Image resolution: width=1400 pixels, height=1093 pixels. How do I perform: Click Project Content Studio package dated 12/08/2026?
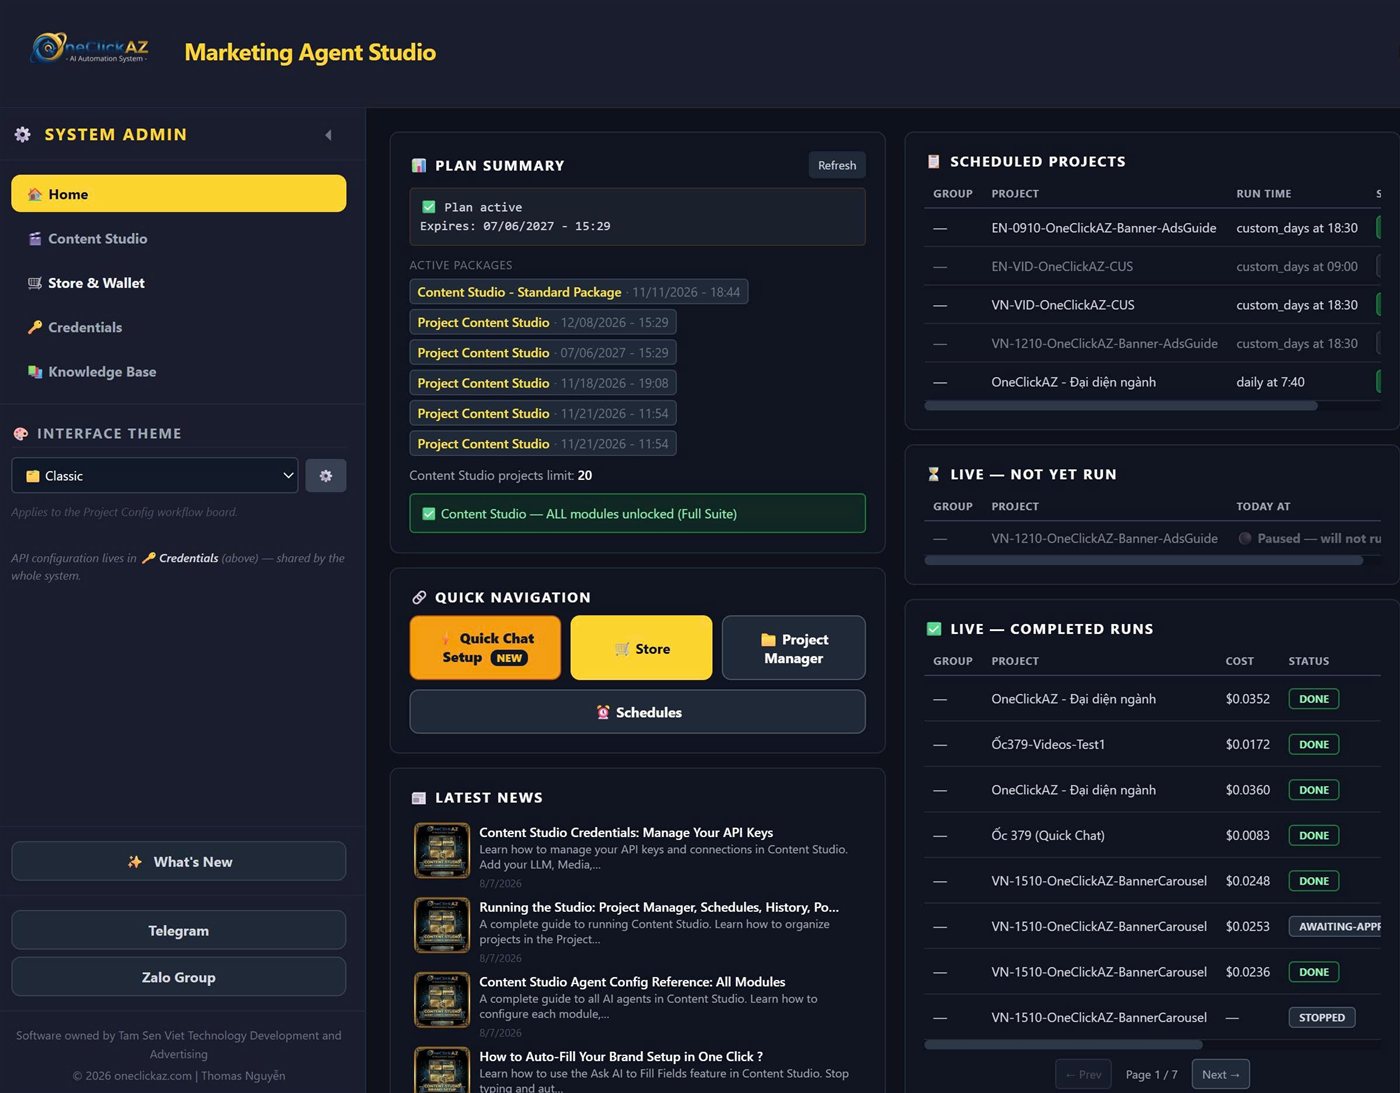click(543, 322)
